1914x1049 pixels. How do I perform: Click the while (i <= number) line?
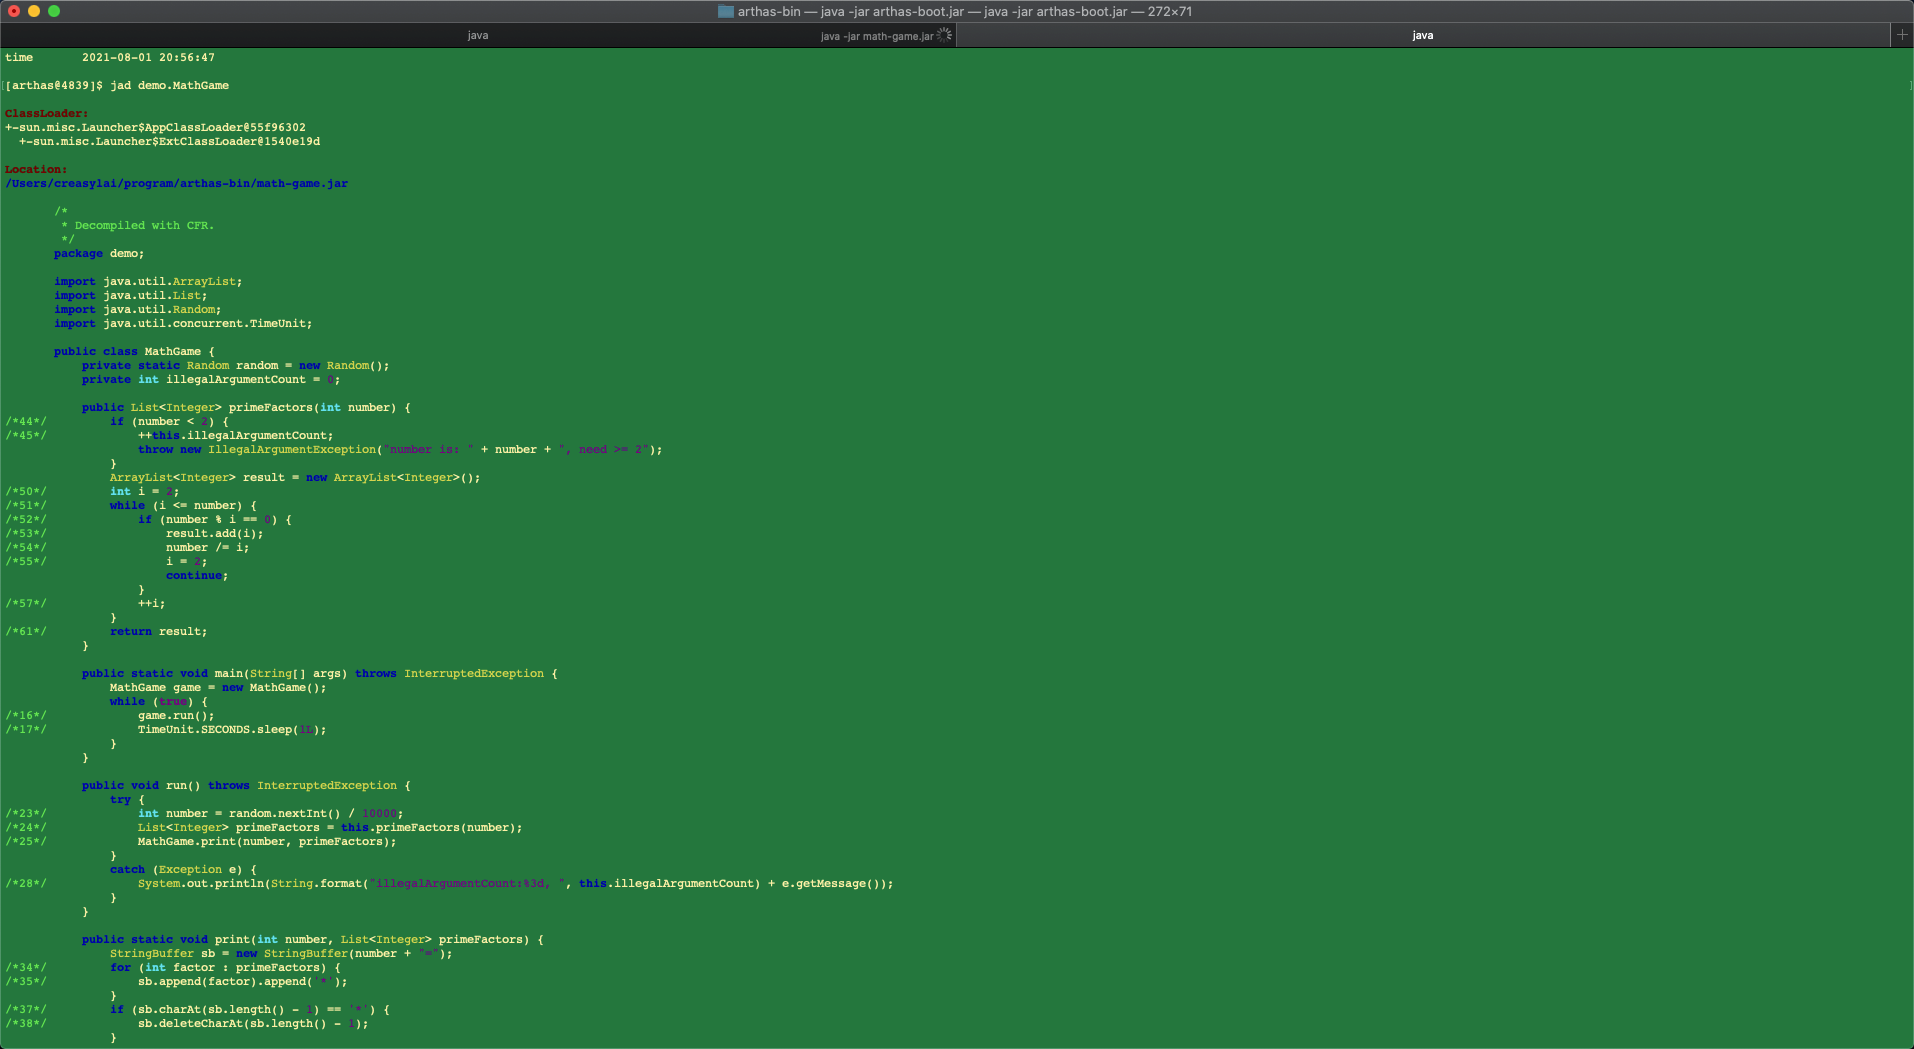[x=183, y=506]
